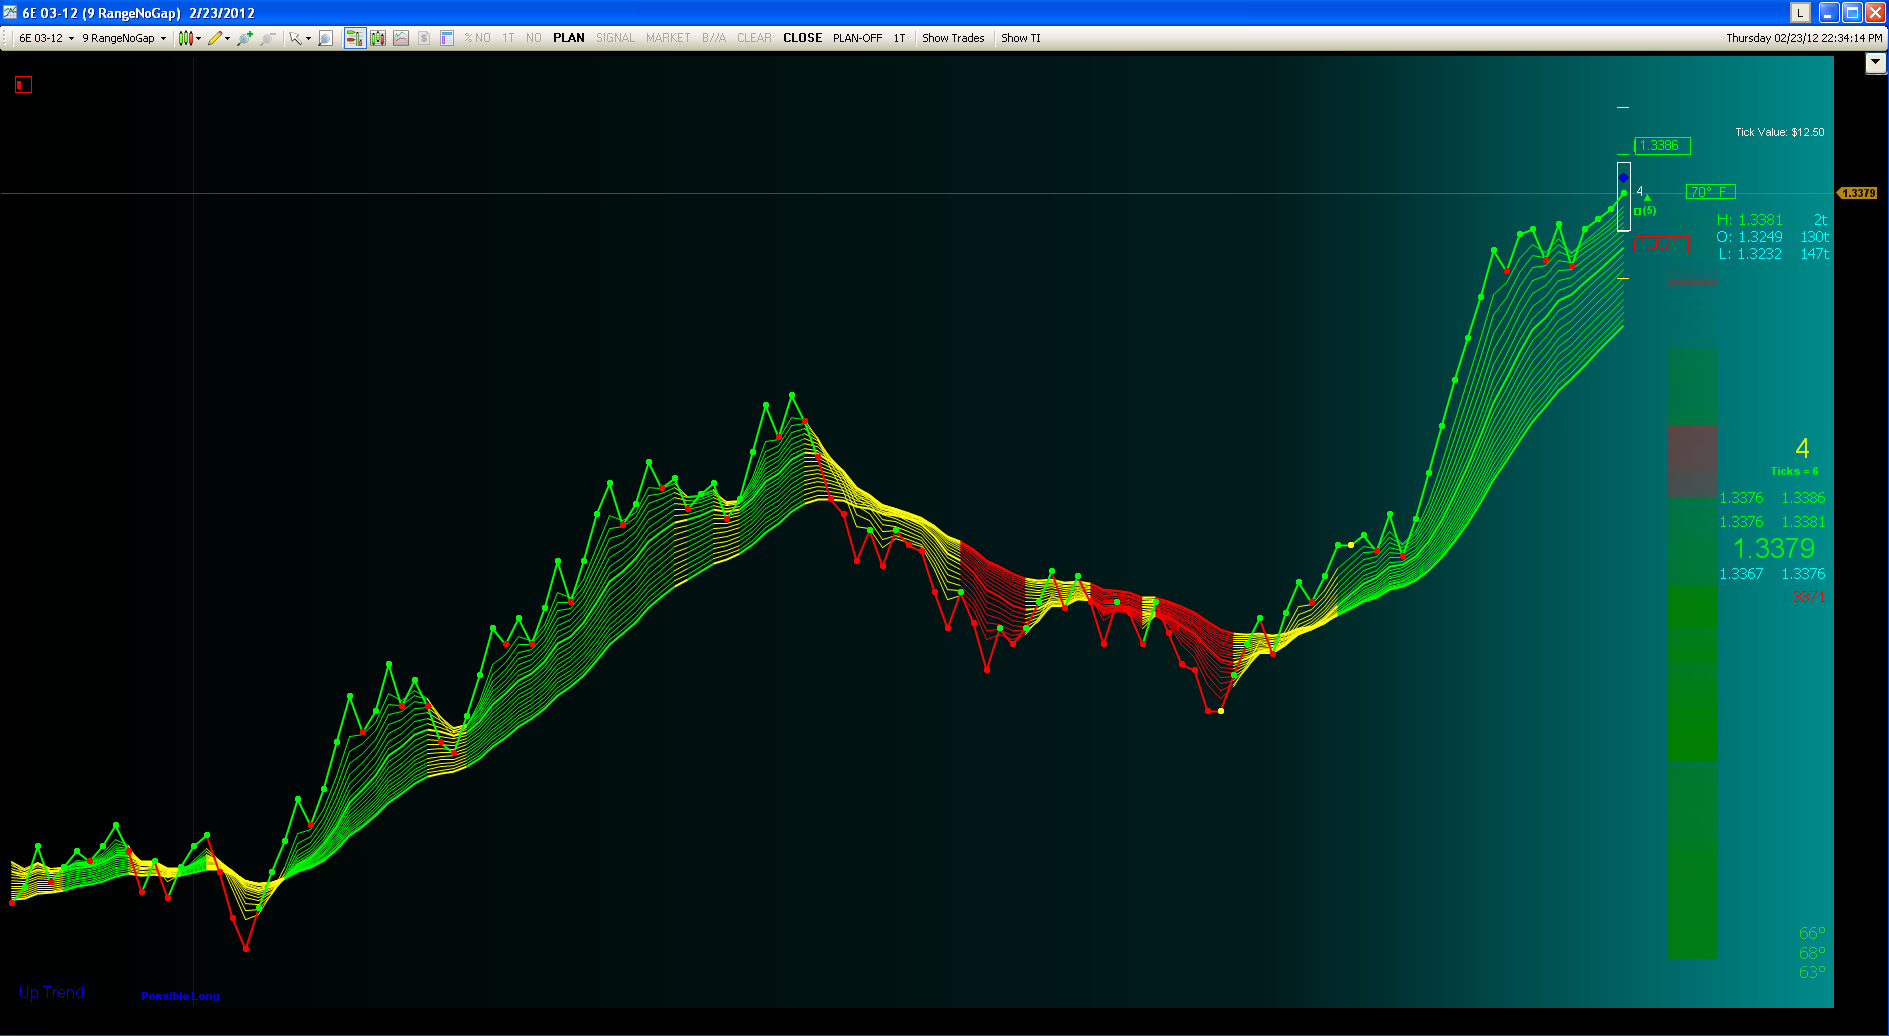The height and width of the screenshot is (1036, 1889).
Task: Click the L: 1.3232 low value
Action: (1749, 254)
